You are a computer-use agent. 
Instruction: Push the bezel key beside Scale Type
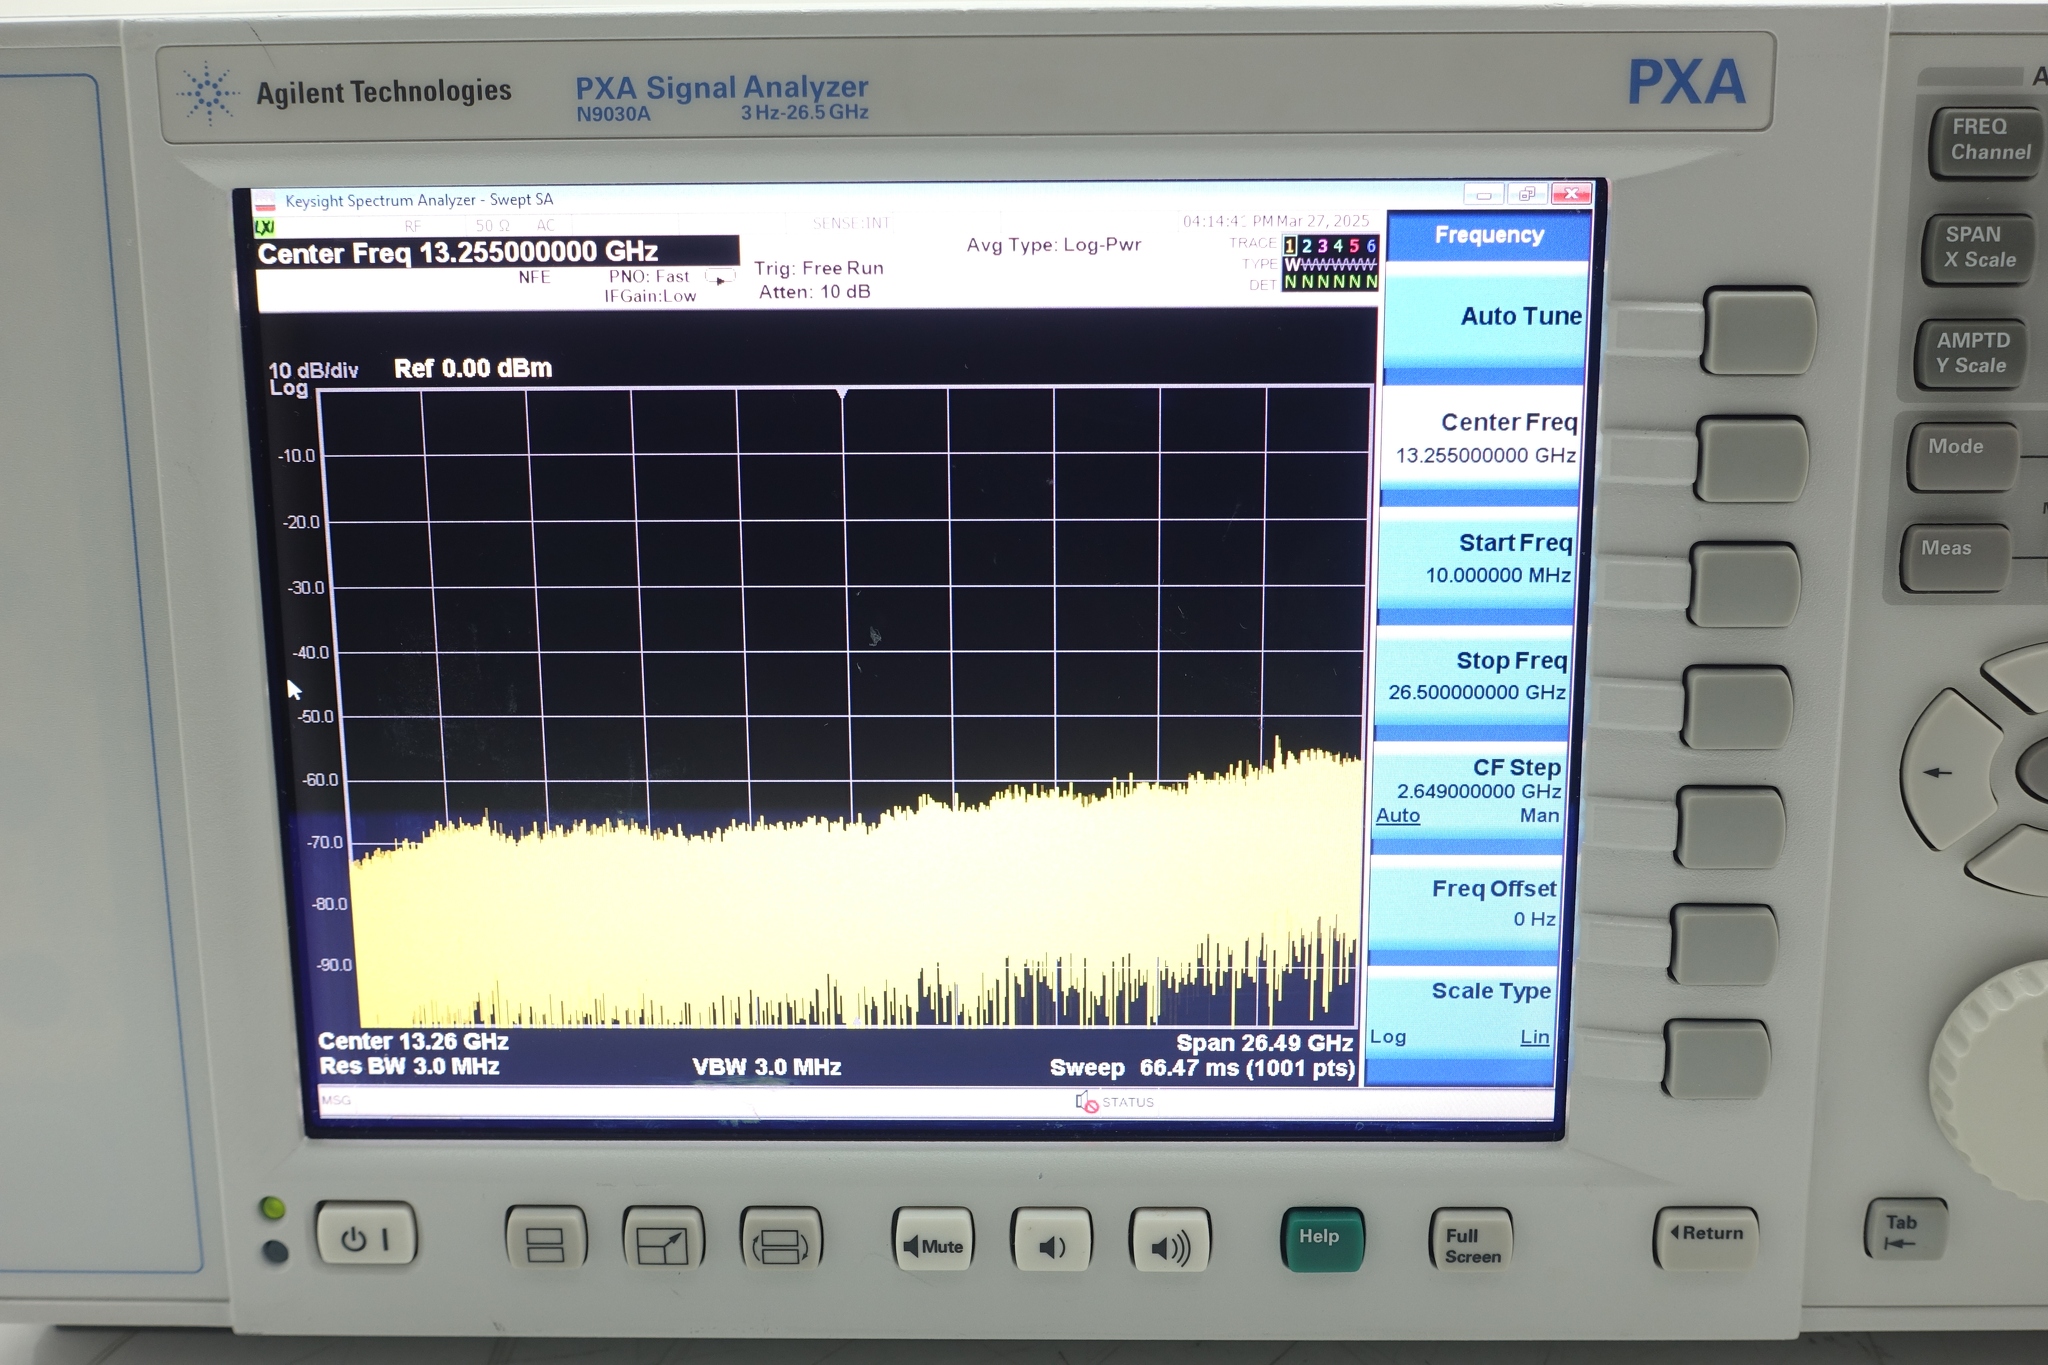coord(1717,1058)
